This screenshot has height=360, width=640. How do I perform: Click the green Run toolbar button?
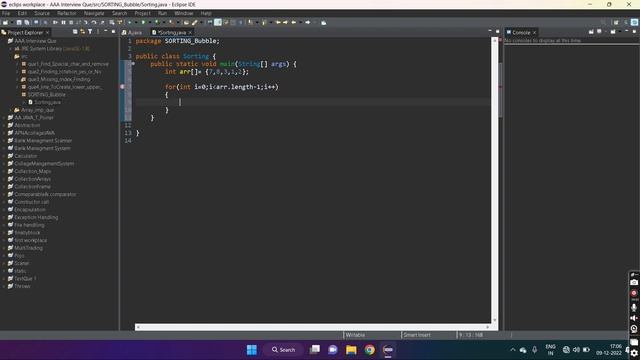tap(143, 22)
